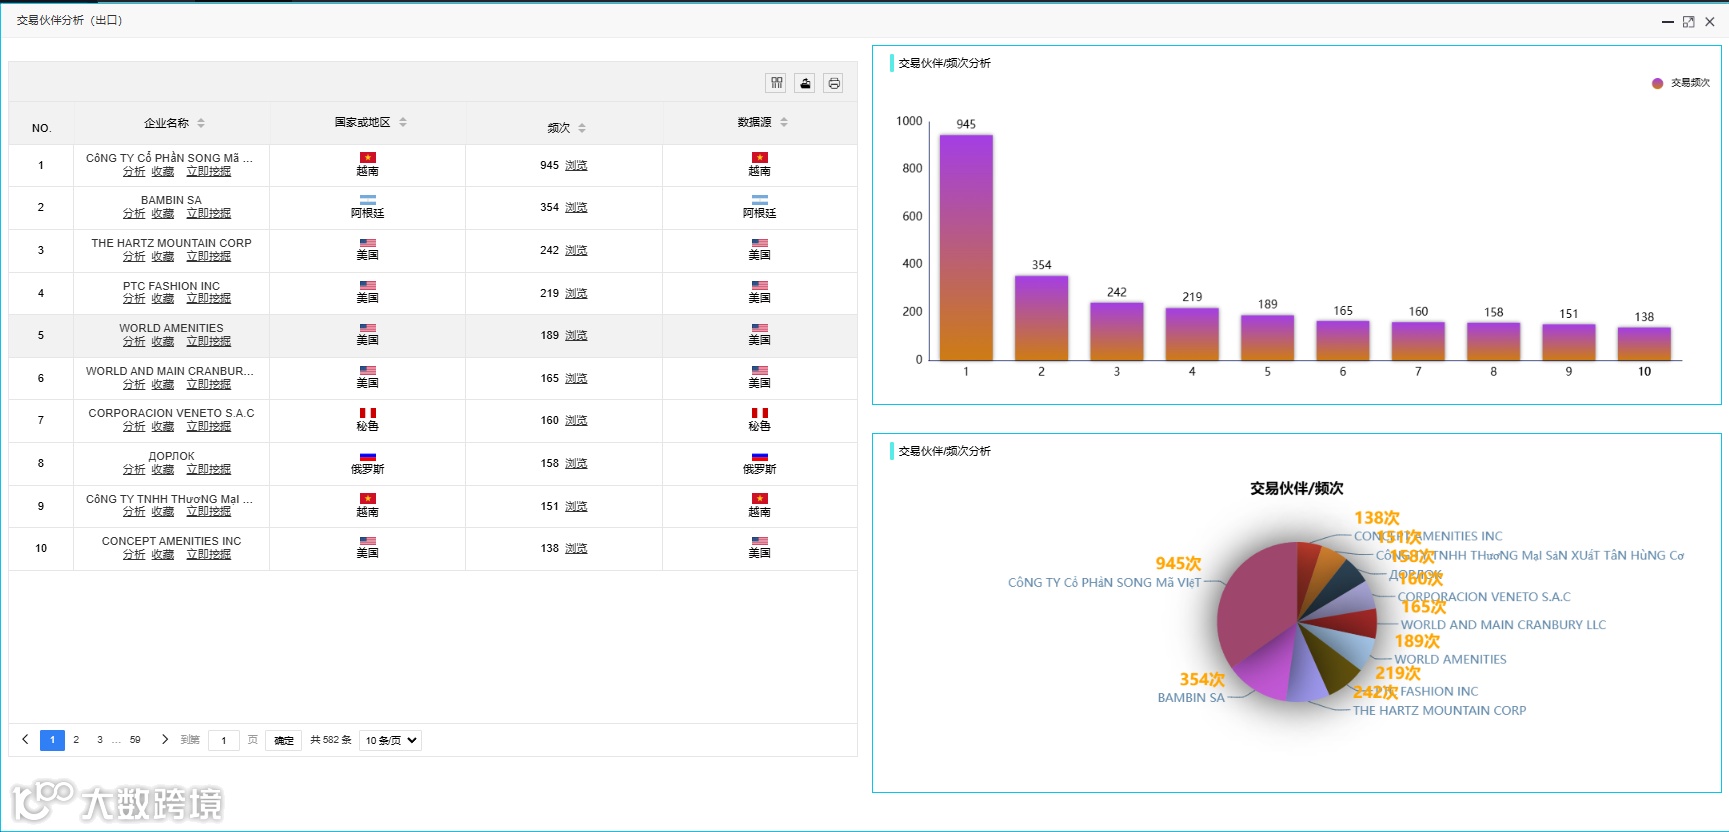Click bar number 10 valued 138
Image resolution: width=1729 pixels, height=832 pixels.
1644,344
